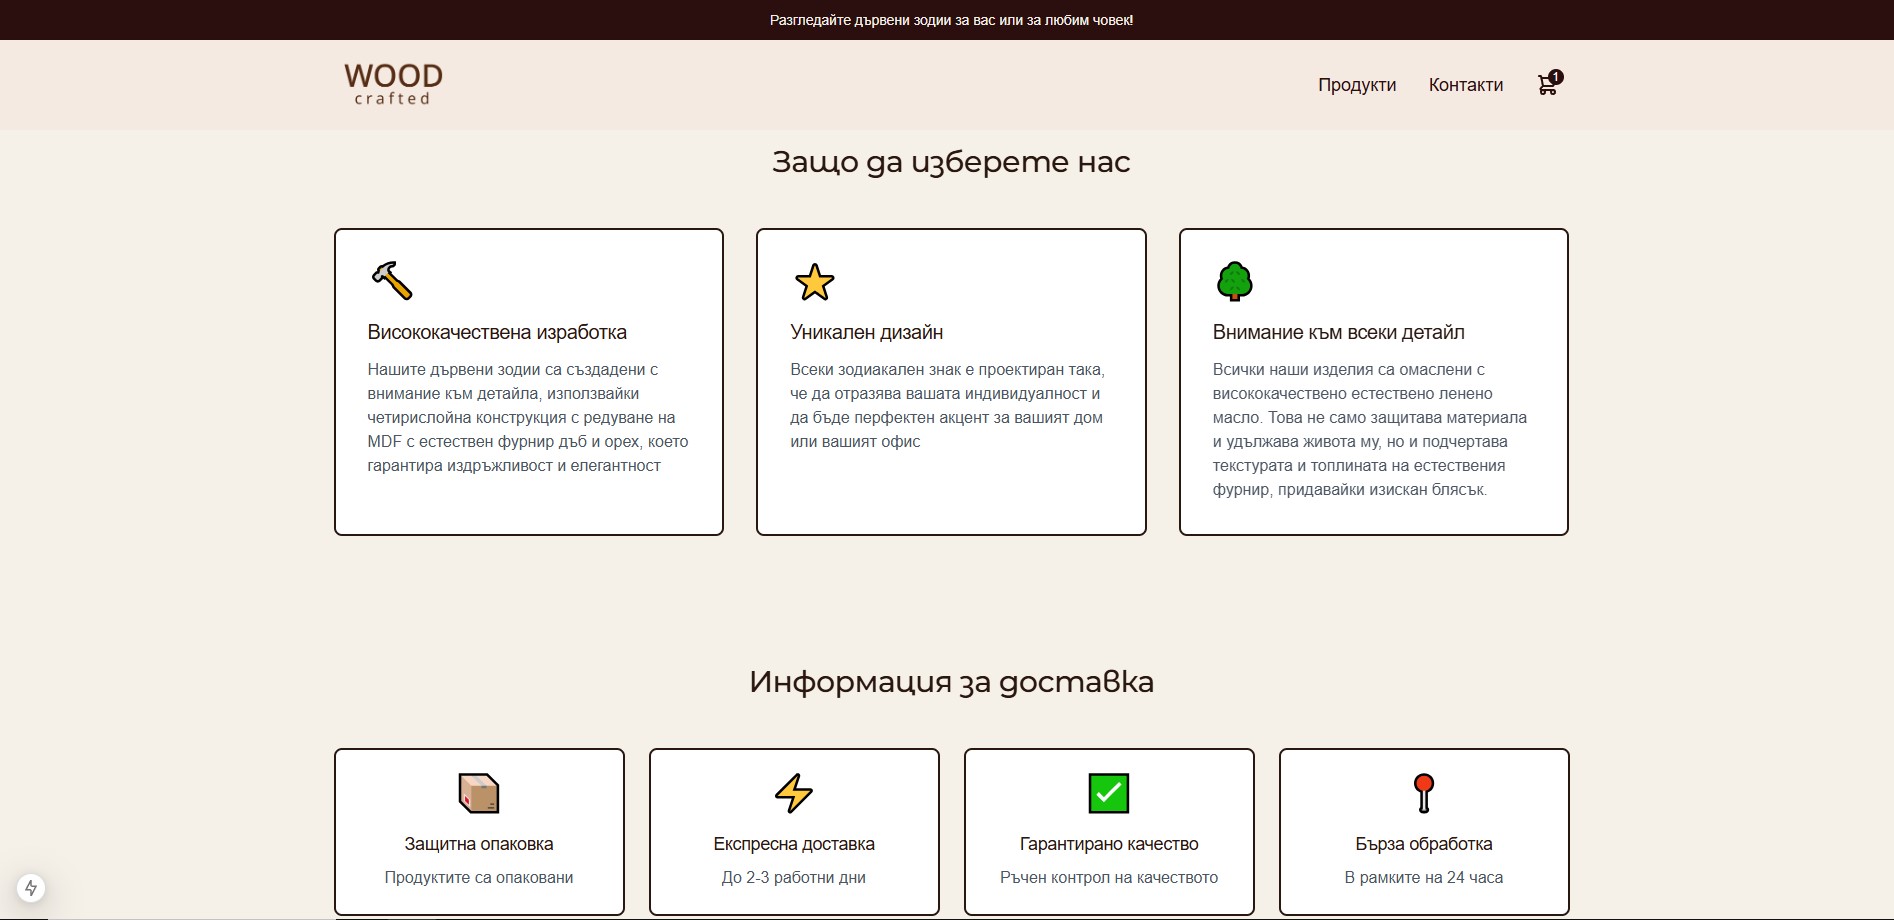
Task: Click the tree icon above Внимание към всеки детайл
Action: [1234, 281]
